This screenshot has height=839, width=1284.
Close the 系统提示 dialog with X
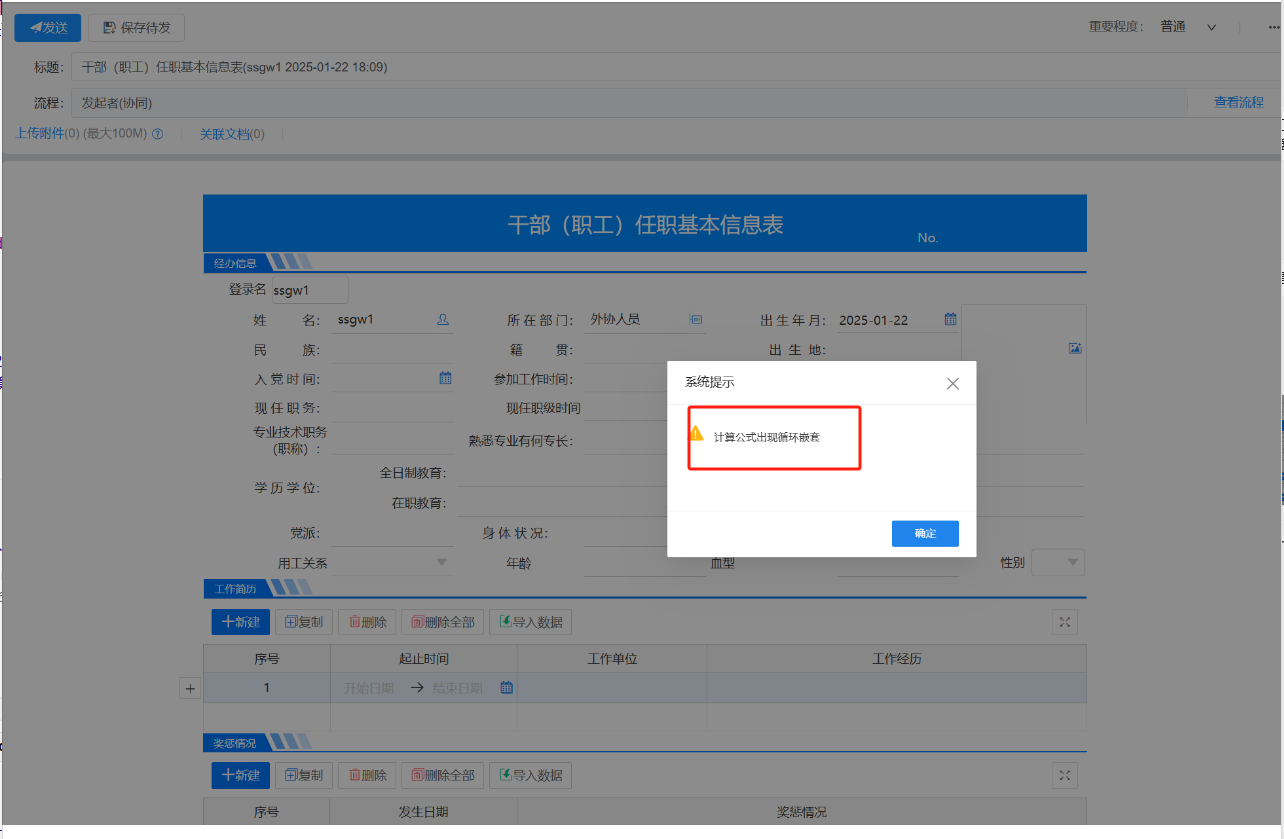[x=952, y=383]
